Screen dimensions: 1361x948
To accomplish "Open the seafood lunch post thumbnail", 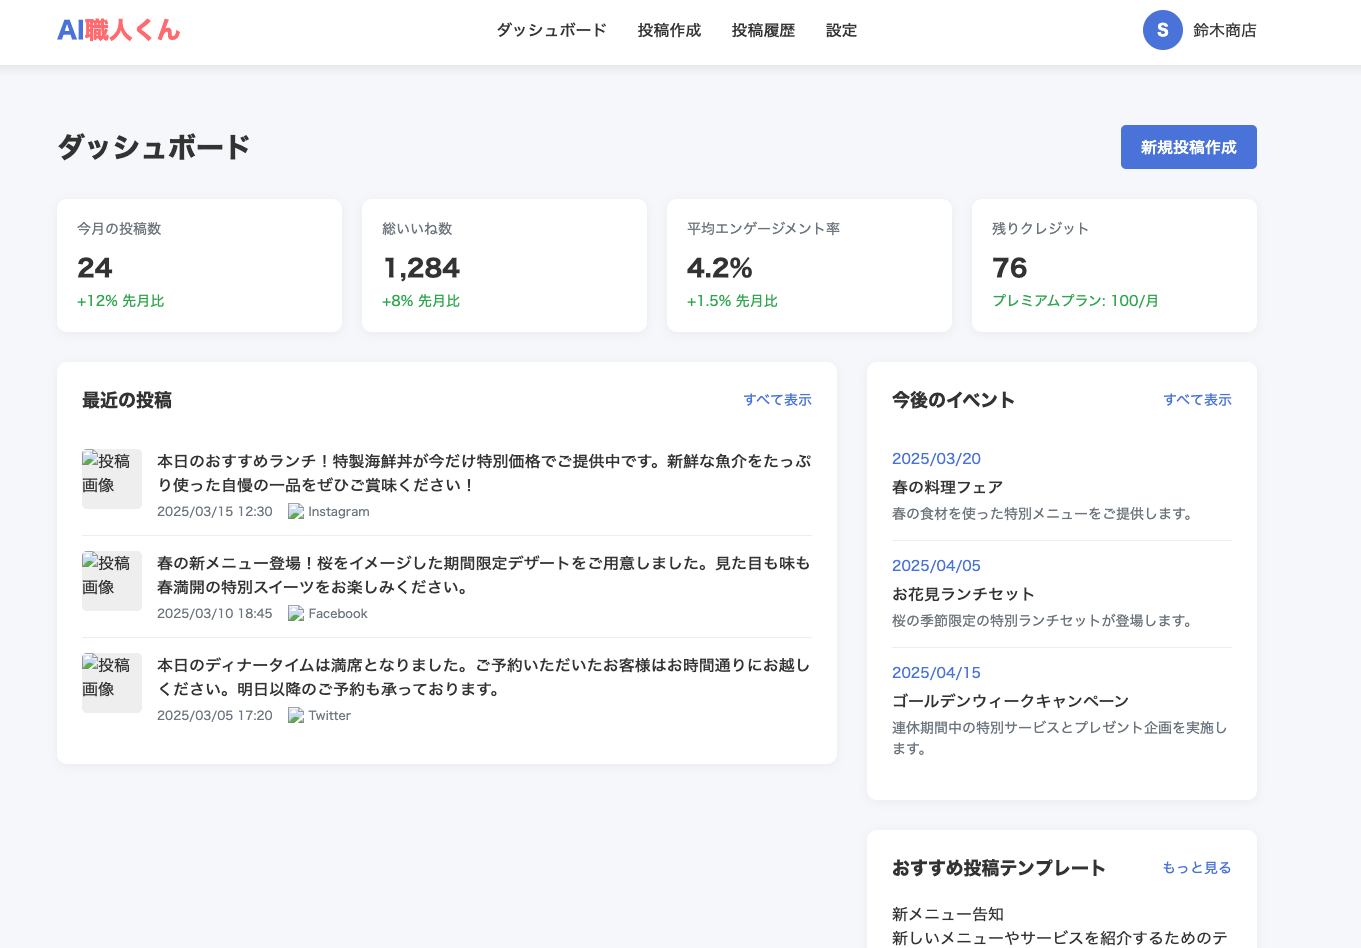I will 111,479.
